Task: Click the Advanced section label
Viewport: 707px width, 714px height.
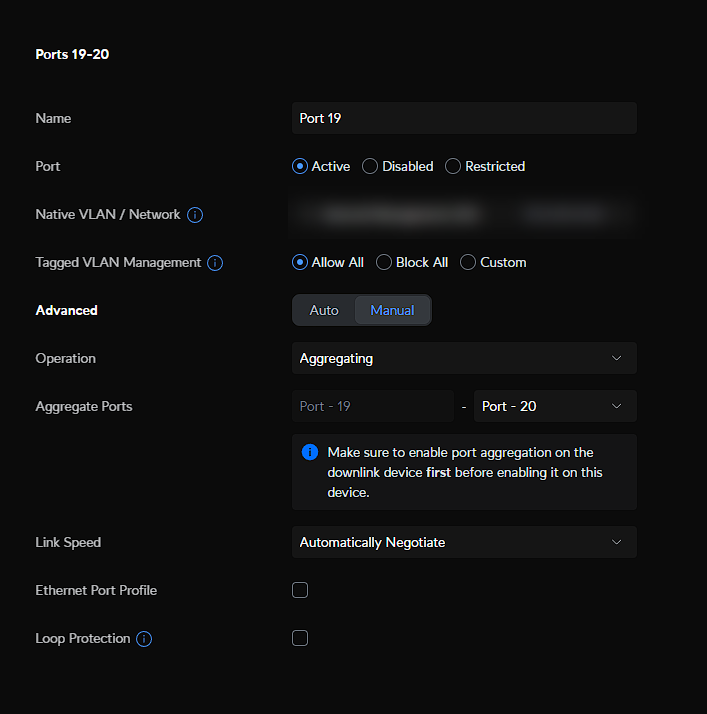Action: point(66,310)
